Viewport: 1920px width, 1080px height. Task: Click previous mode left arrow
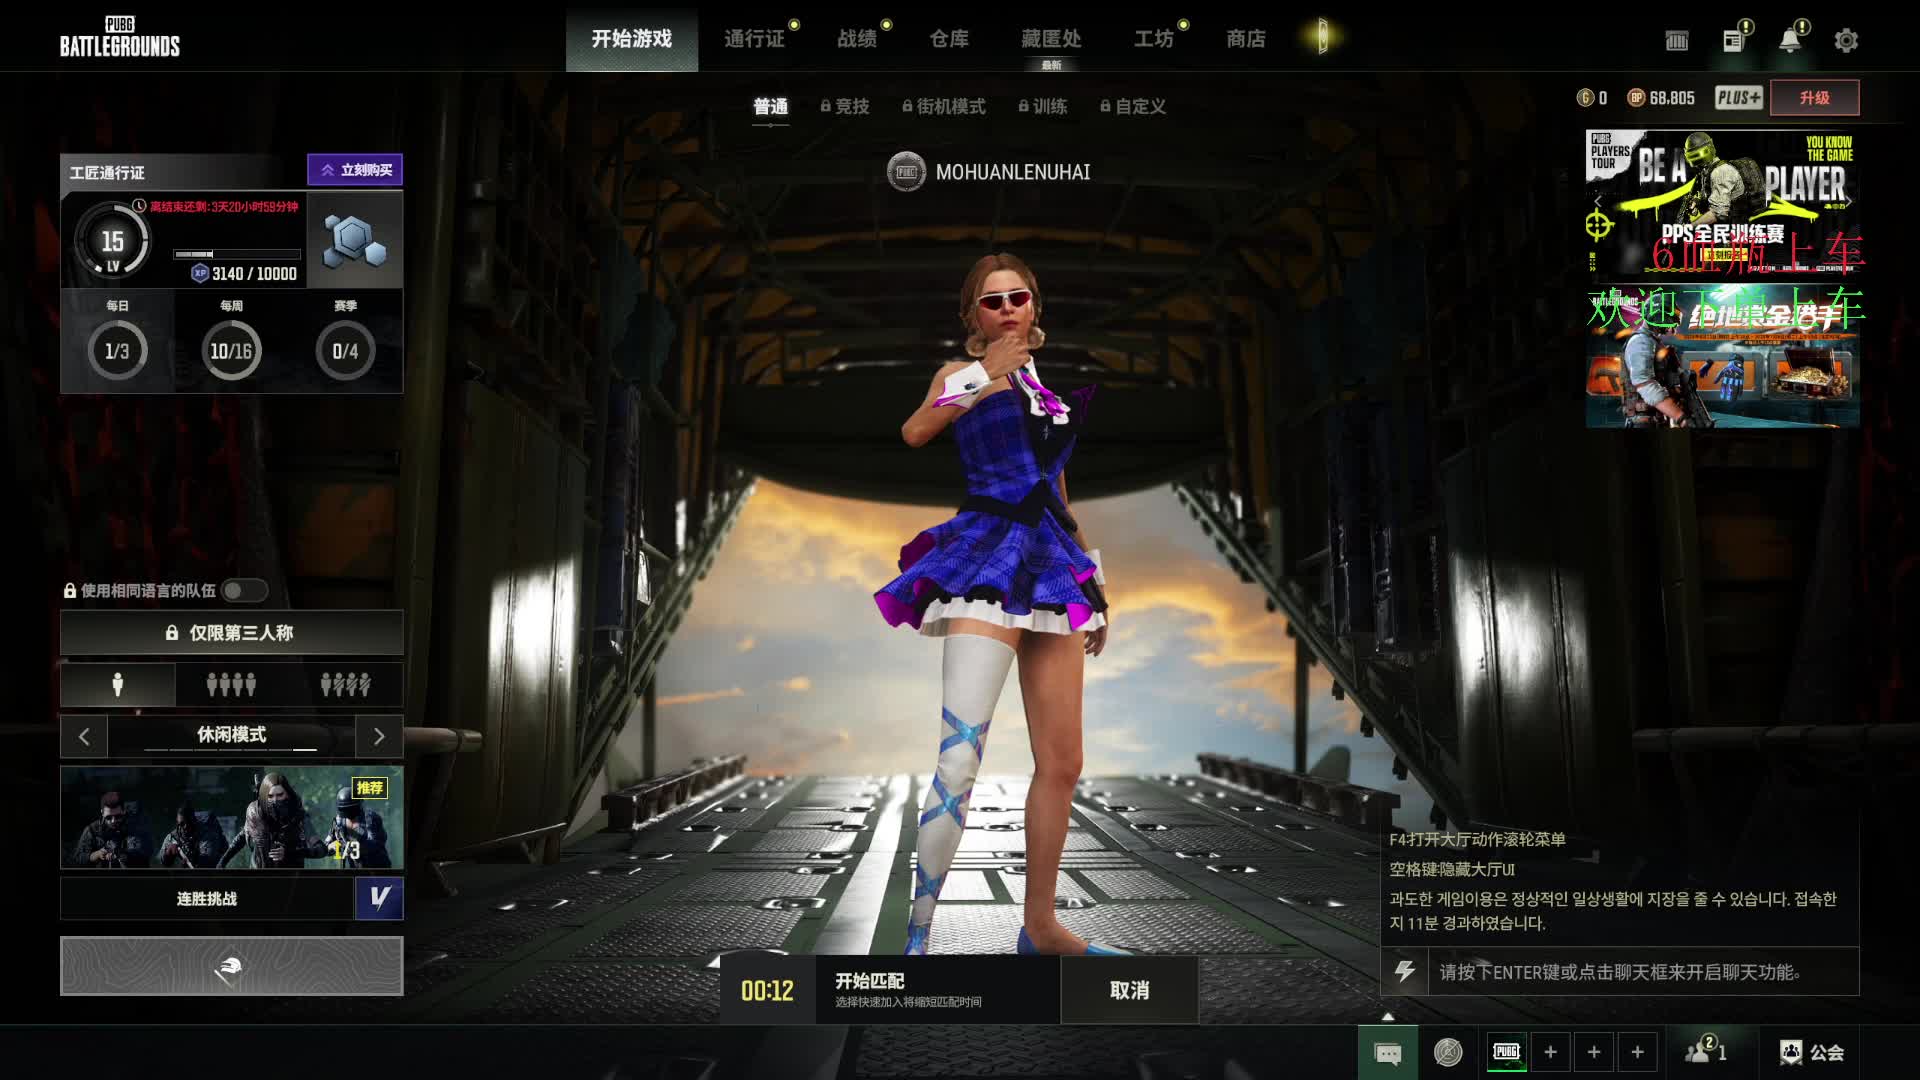click(84, 737)
